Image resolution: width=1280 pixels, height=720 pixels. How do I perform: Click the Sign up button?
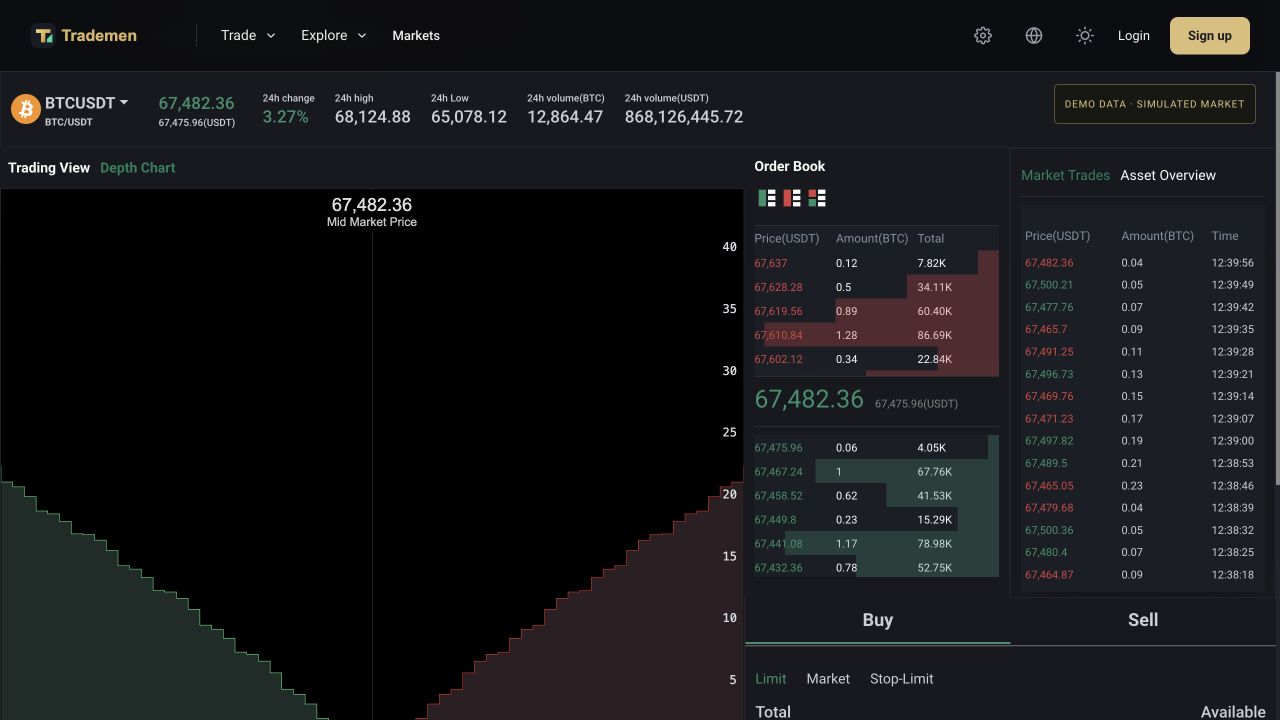coord(1210,35)
